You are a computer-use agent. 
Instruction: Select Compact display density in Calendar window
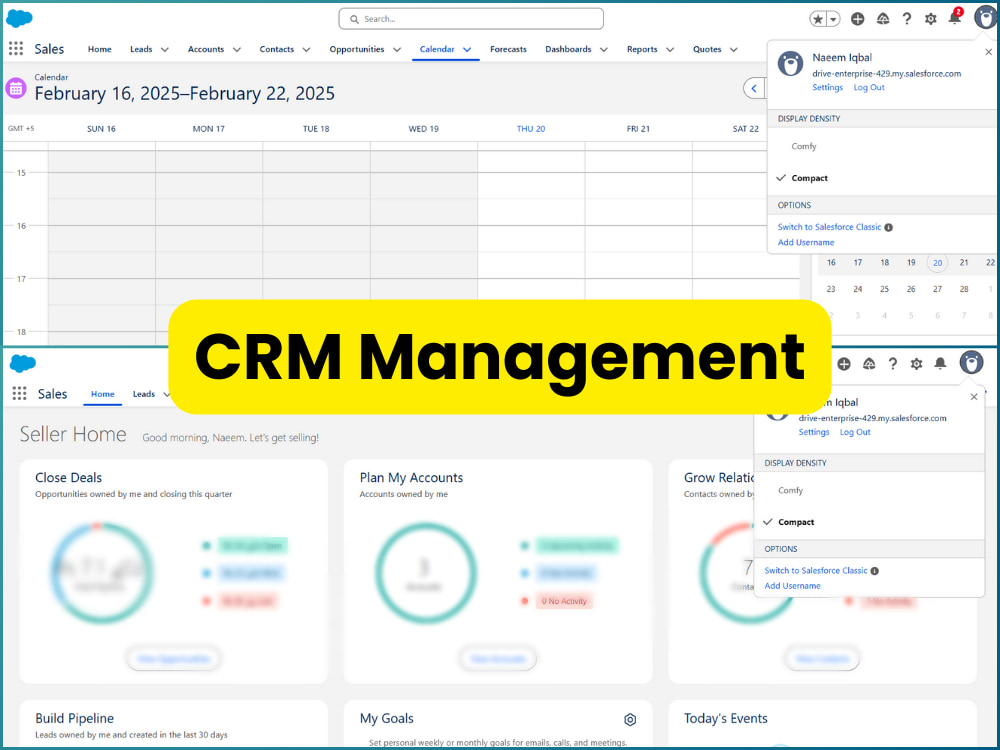click(x=809, y=178)
